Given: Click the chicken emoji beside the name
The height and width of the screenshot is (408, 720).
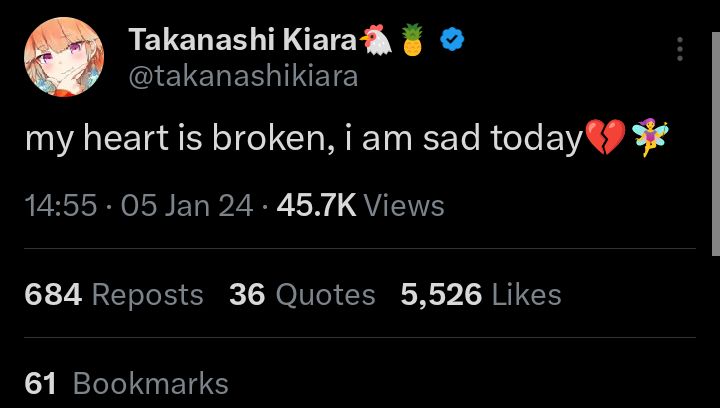Looking at the screenshot, I should [x=376, y=40].
